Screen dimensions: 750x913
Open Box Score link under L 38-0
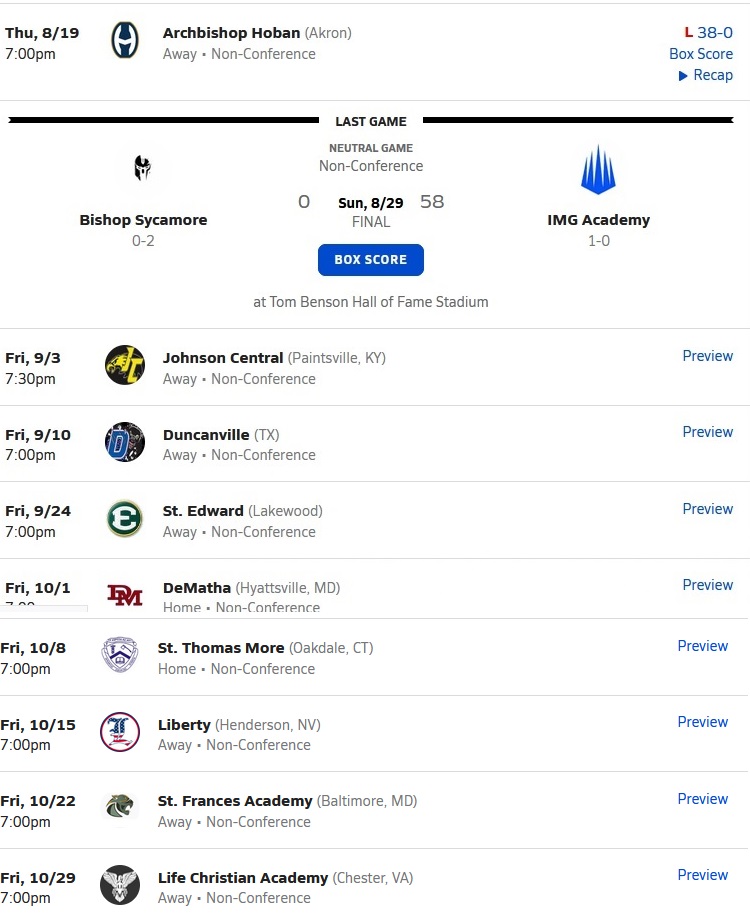[701, 54]
